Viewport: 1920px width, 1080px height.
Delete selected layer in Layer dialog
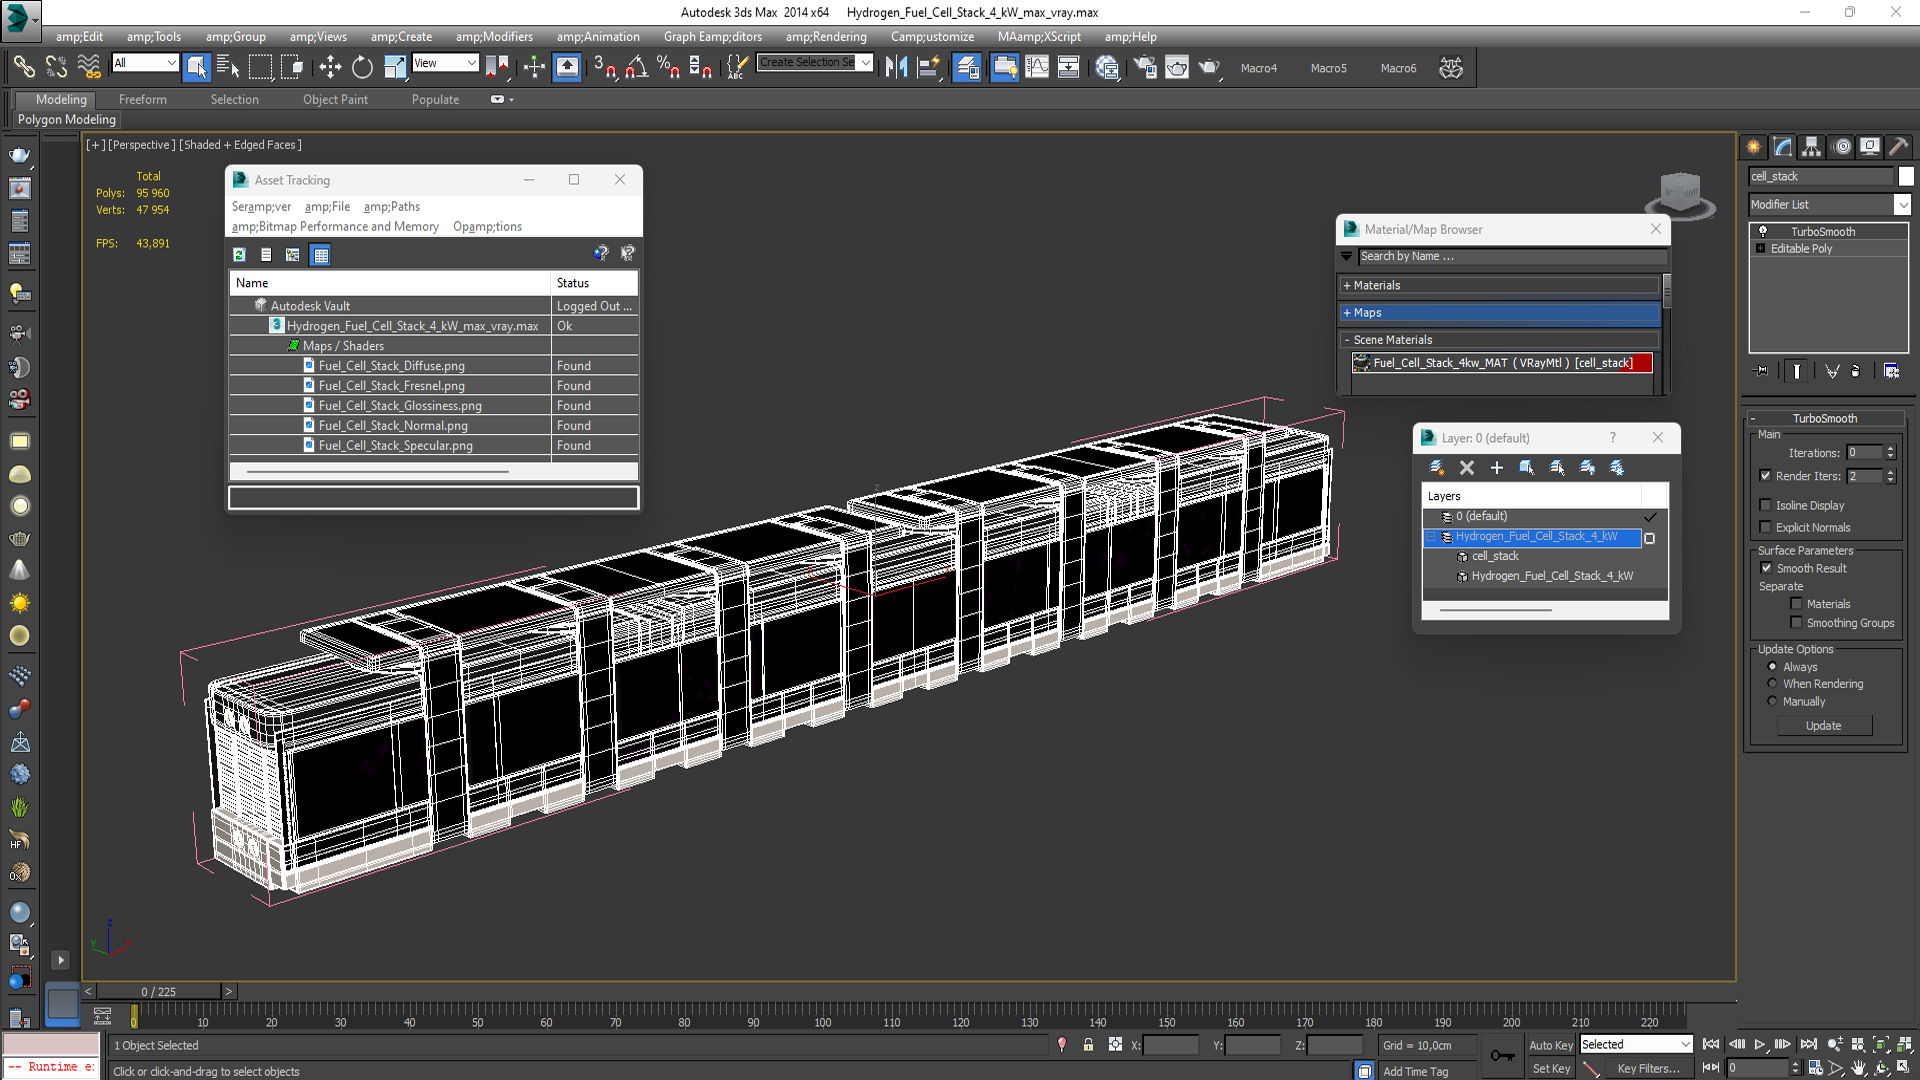(1467, 467)
